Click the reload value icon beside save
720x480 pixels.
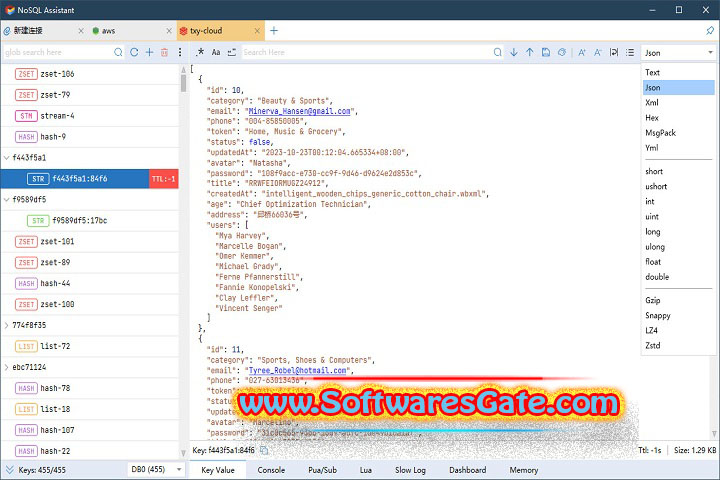pyautogui.click(x=562, y=52)
